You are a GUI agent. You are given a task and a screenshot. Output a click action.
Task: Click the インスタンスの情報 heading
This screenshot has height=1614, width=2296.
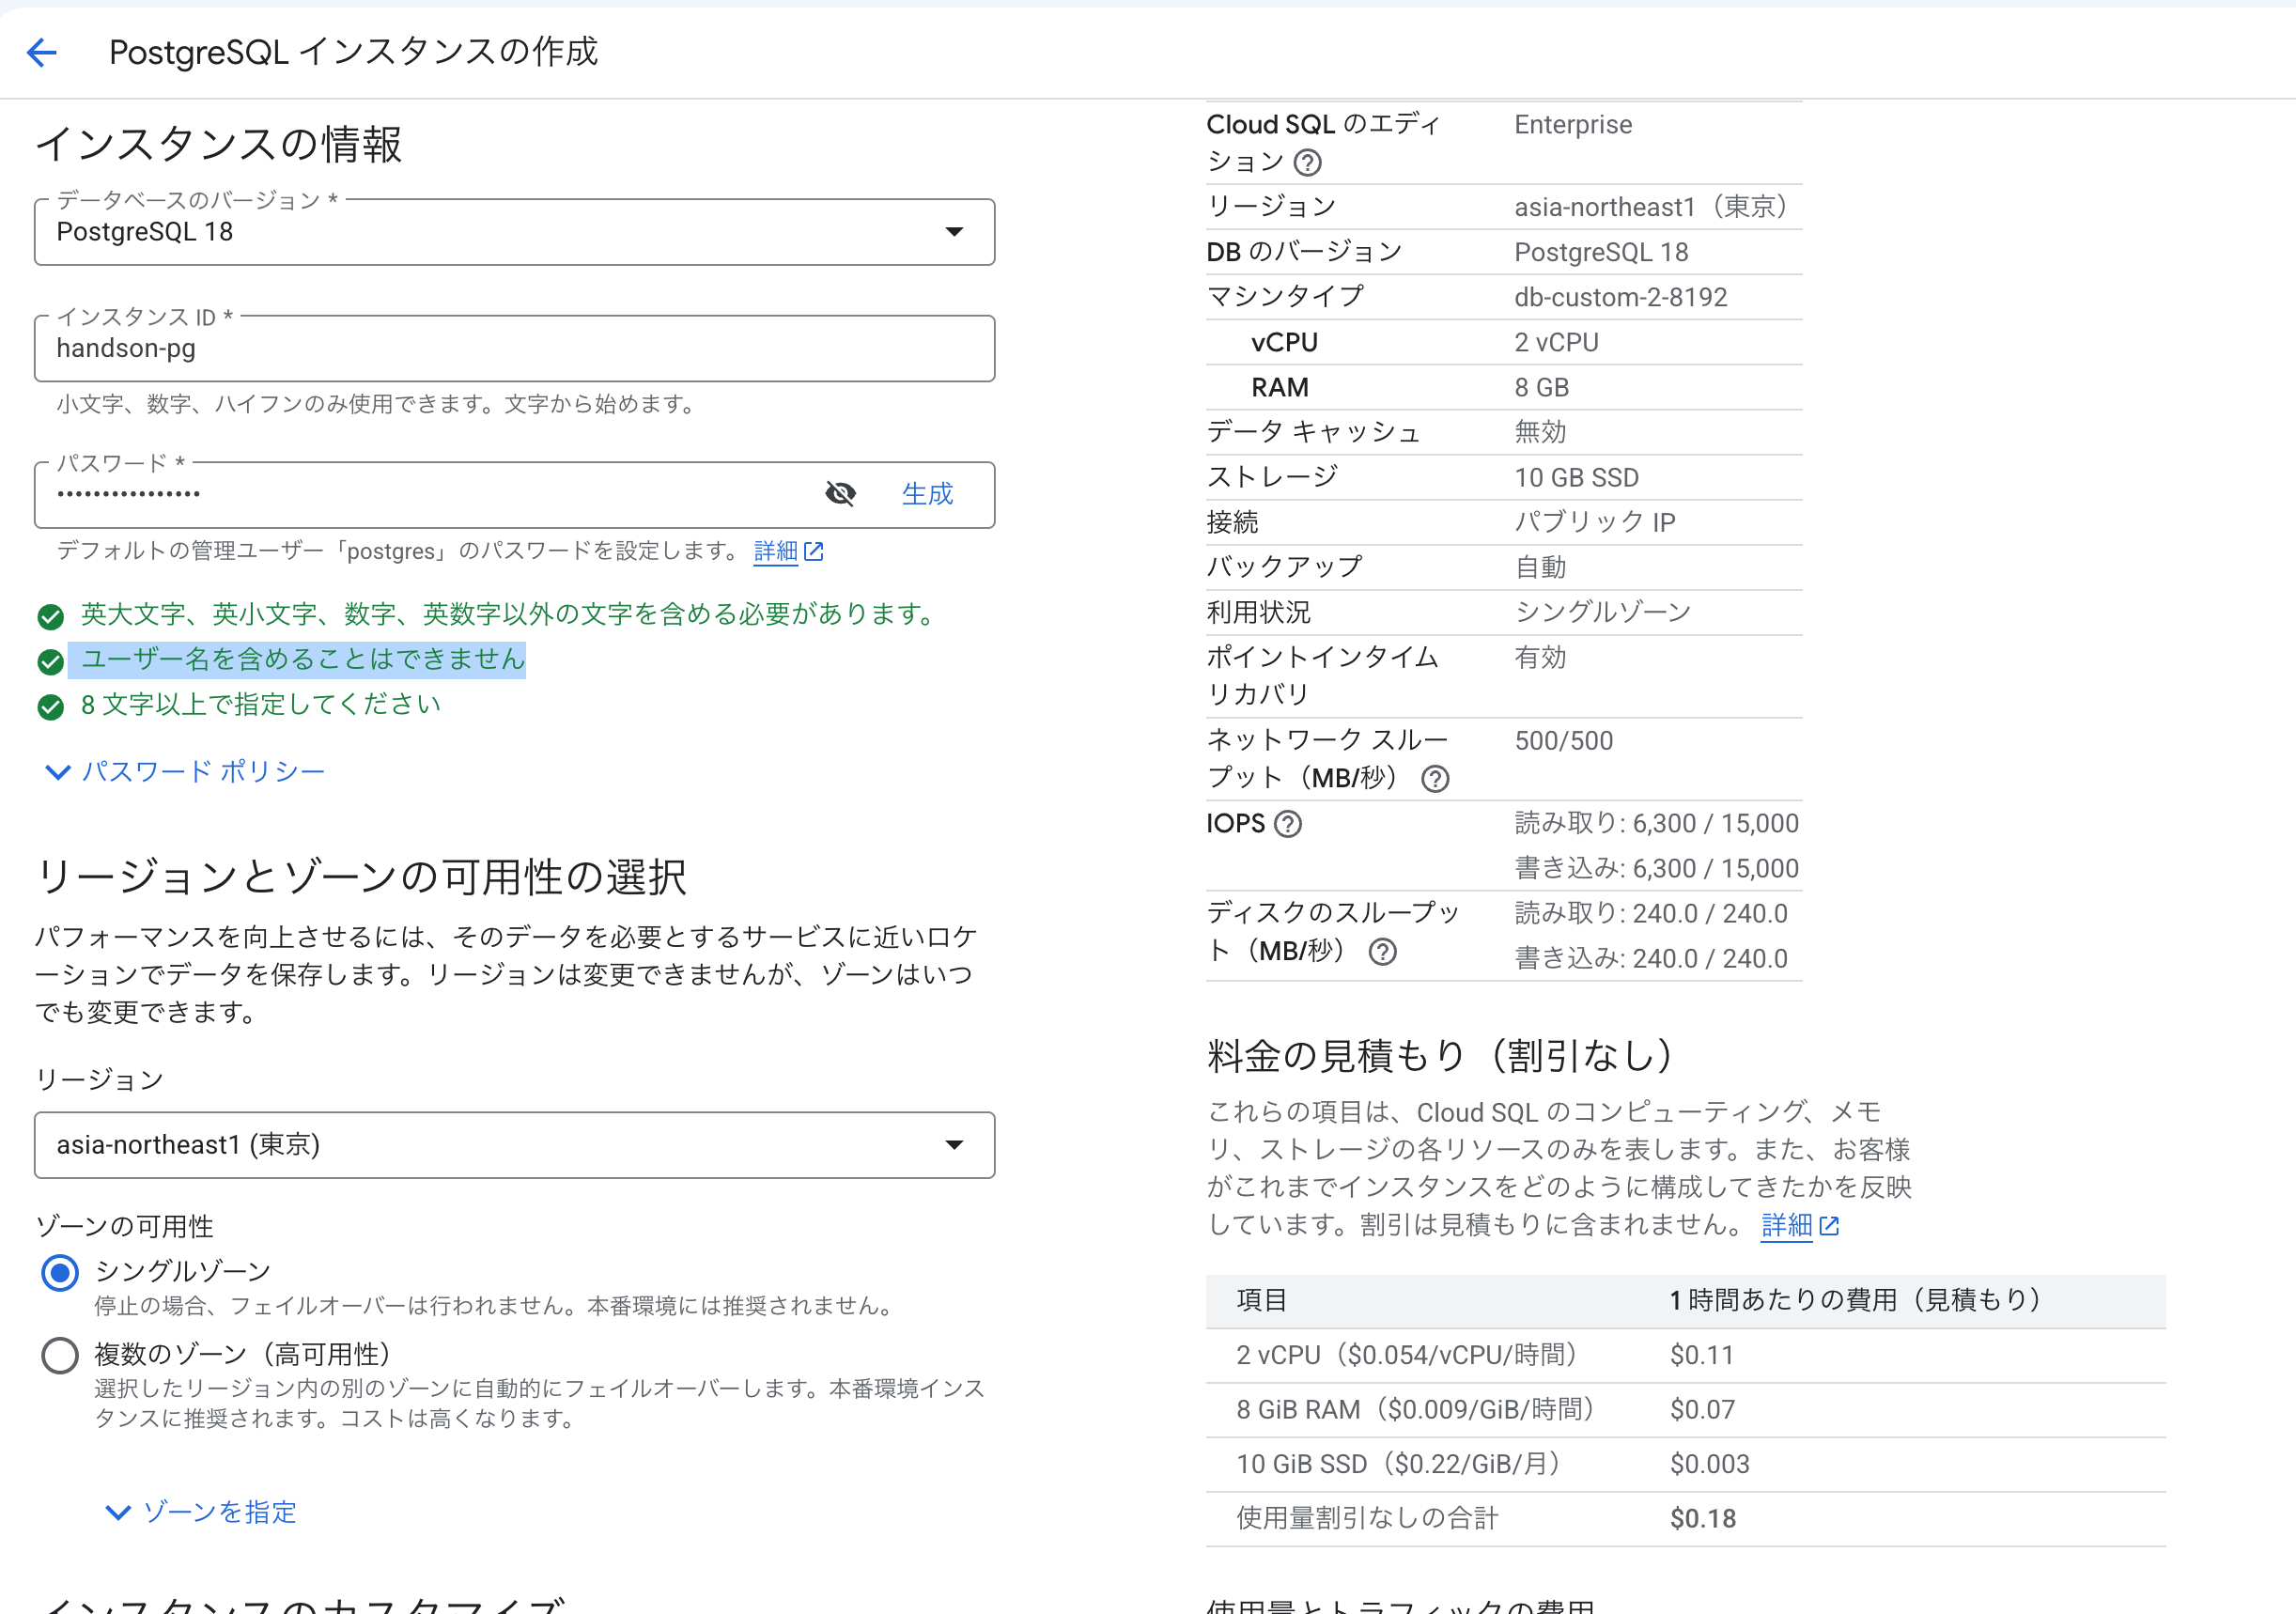(x=219, y=144)
